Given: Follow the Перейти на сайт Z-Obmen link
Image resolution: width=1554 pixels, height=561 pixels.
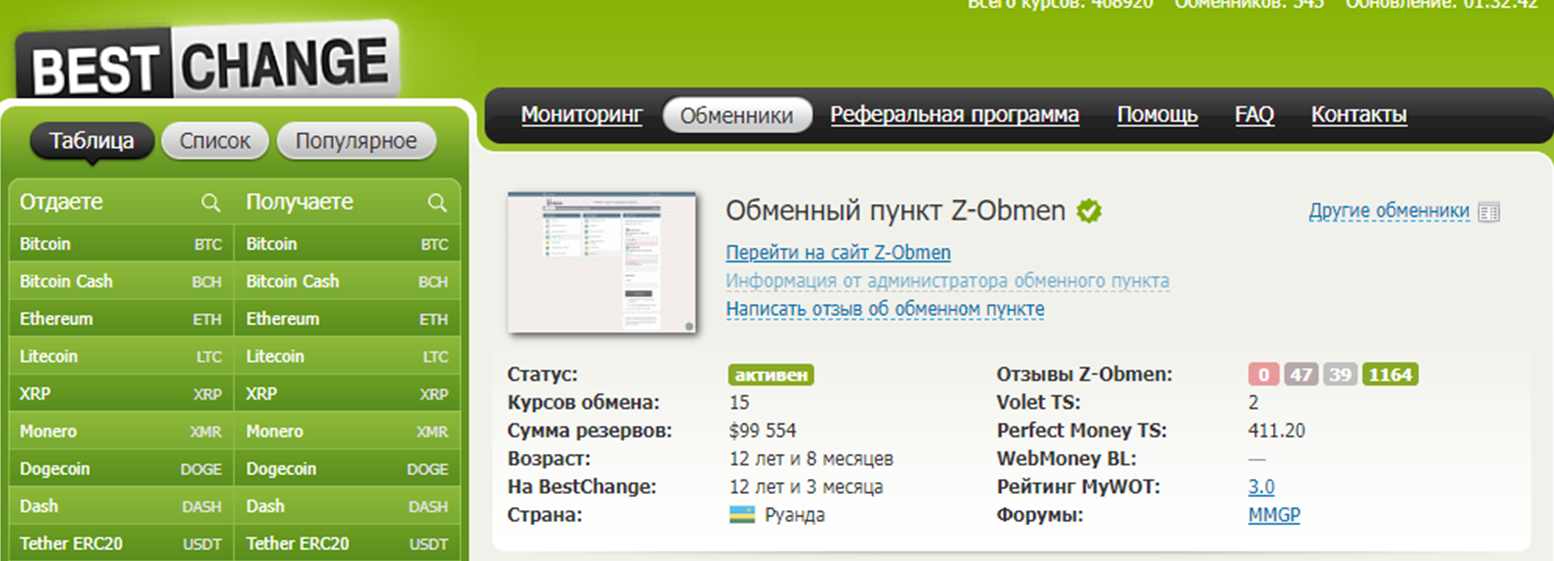Looking at the screenshot, I should point(838,253).
